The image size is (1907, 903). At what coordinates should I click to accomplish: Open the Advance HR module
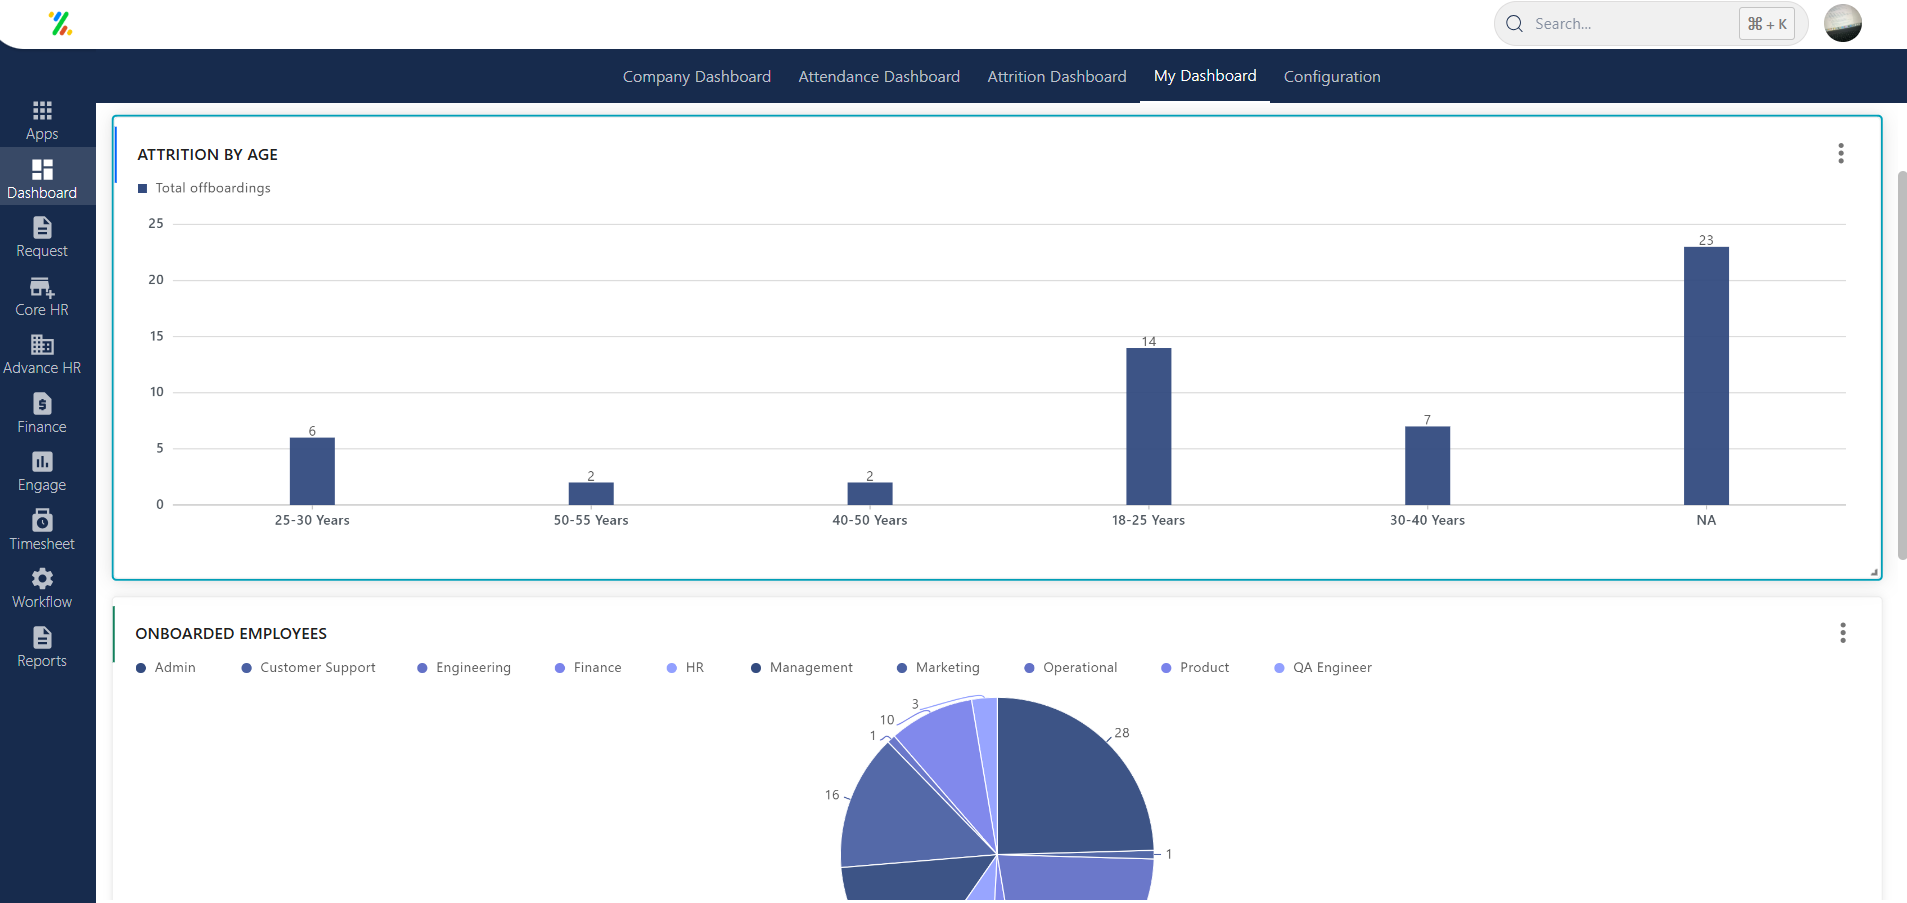pos(42,355)
